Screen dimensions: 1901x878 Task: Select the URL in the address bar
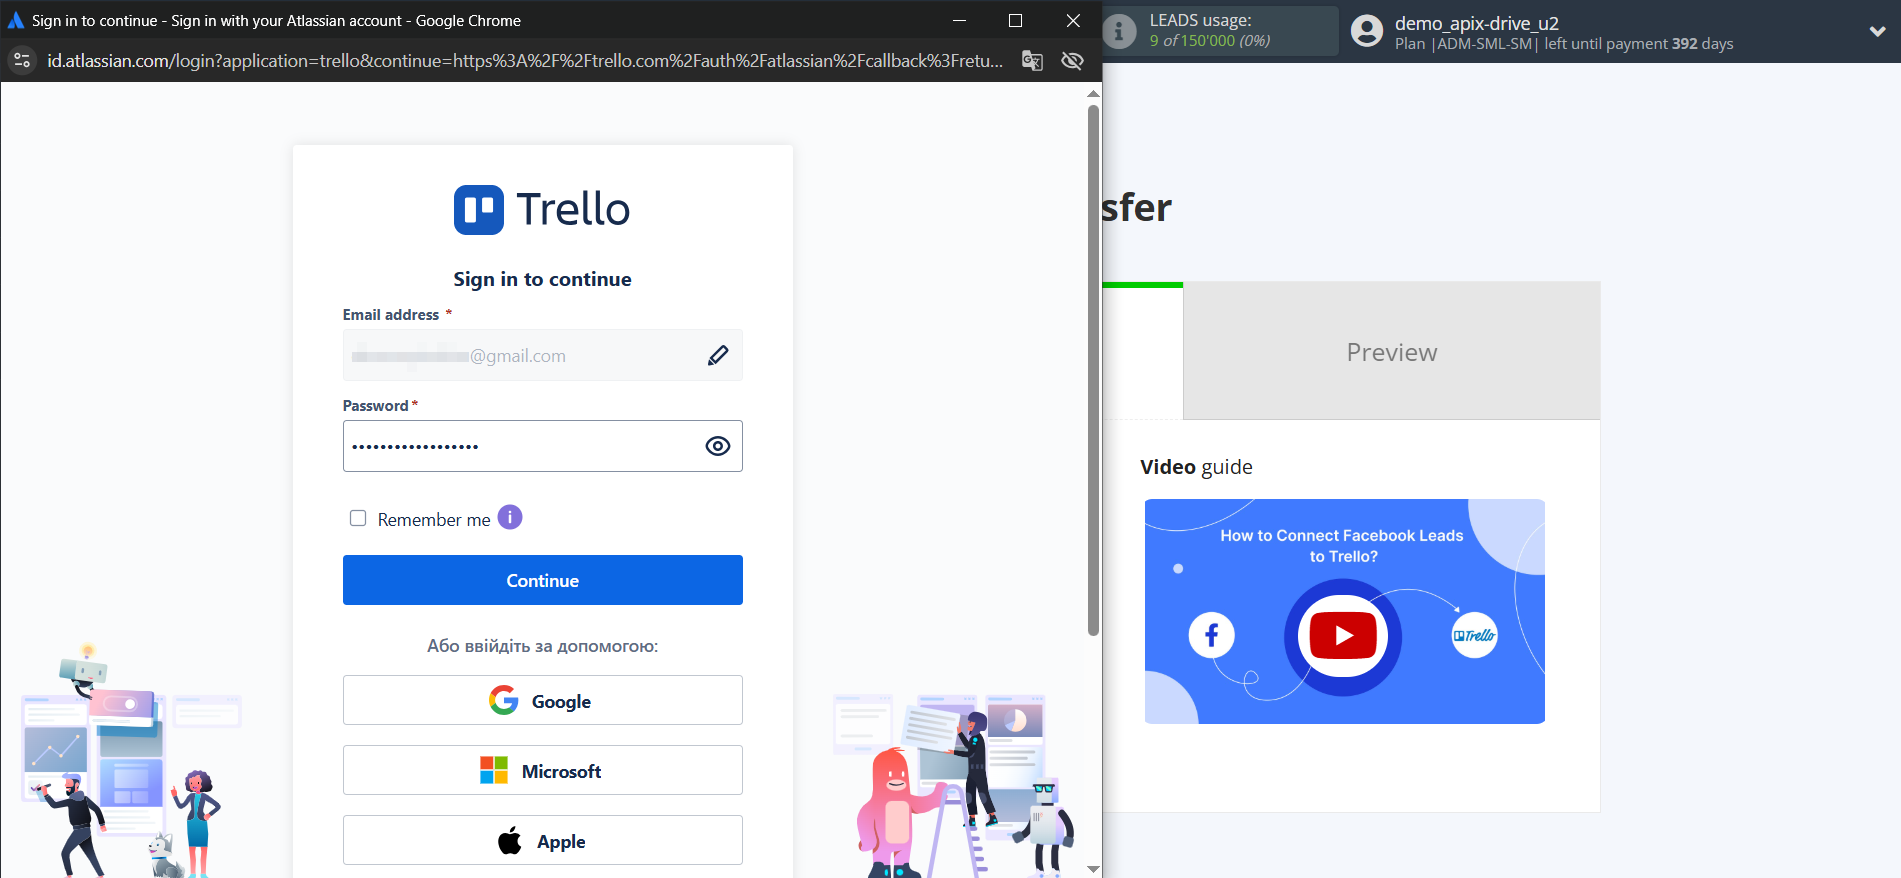pos(525,61)
